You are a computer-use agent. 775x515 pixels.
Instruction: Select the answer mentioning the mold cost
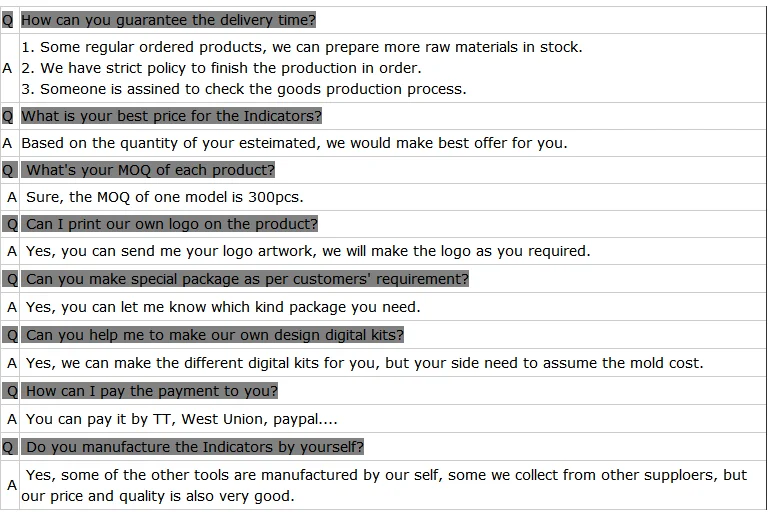pyautogui.click(x=364, y=363)
